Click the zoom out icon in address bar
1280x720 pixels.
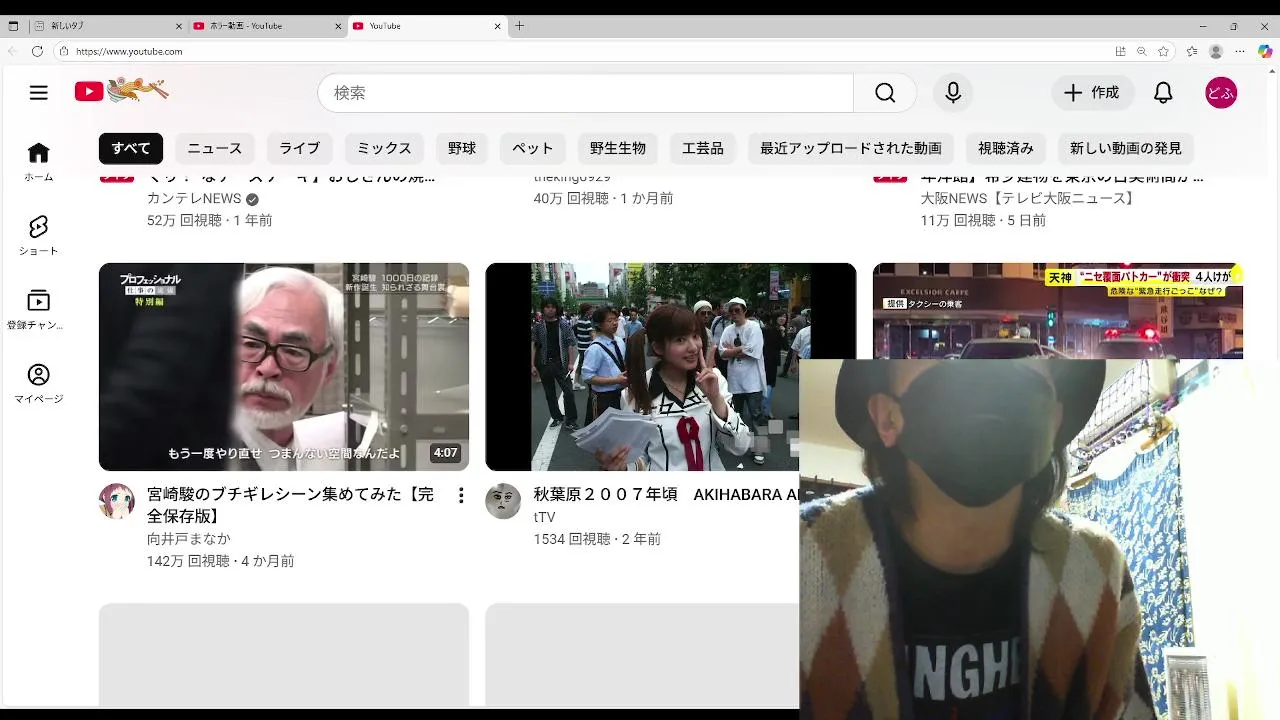[x=1142, y=51]
